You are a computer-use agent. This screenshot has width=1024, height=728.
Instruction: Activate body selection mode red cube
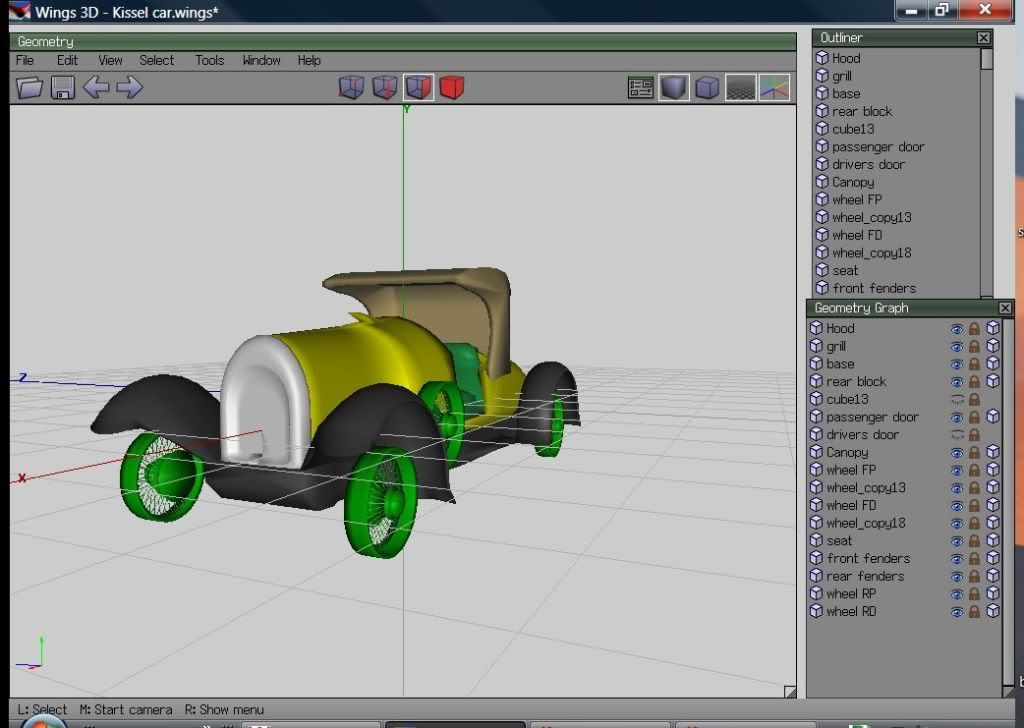(452, 88)
